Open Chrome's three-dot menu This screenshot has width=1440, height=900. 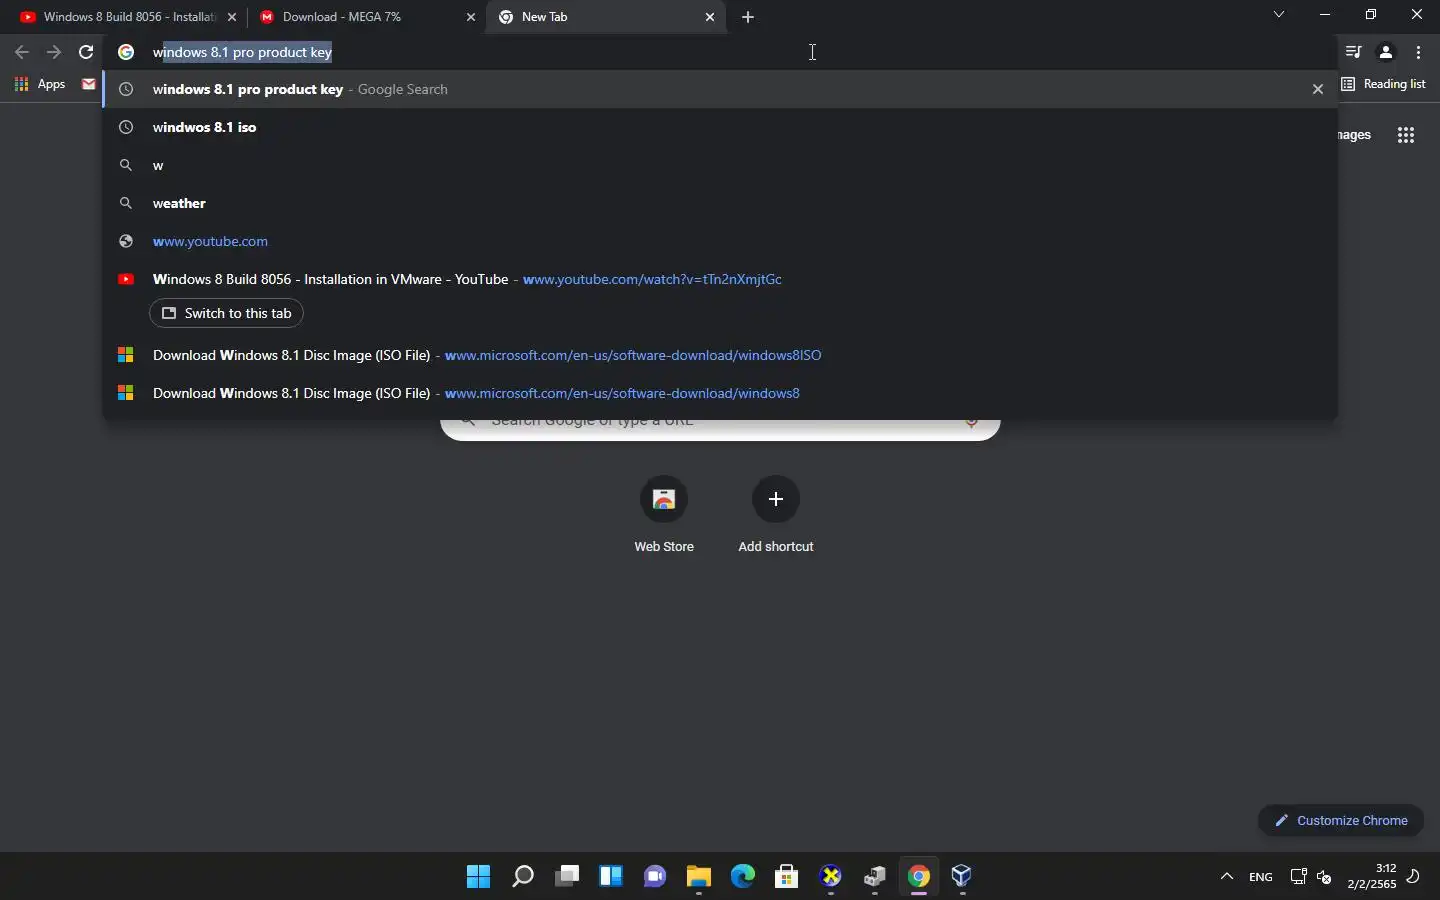1419,52
